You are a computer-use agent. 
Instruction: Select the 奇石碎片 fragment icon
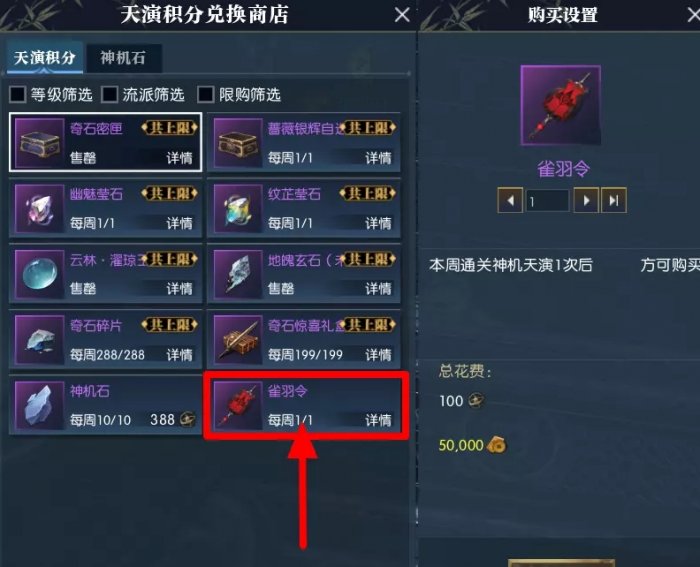[40, 340]
